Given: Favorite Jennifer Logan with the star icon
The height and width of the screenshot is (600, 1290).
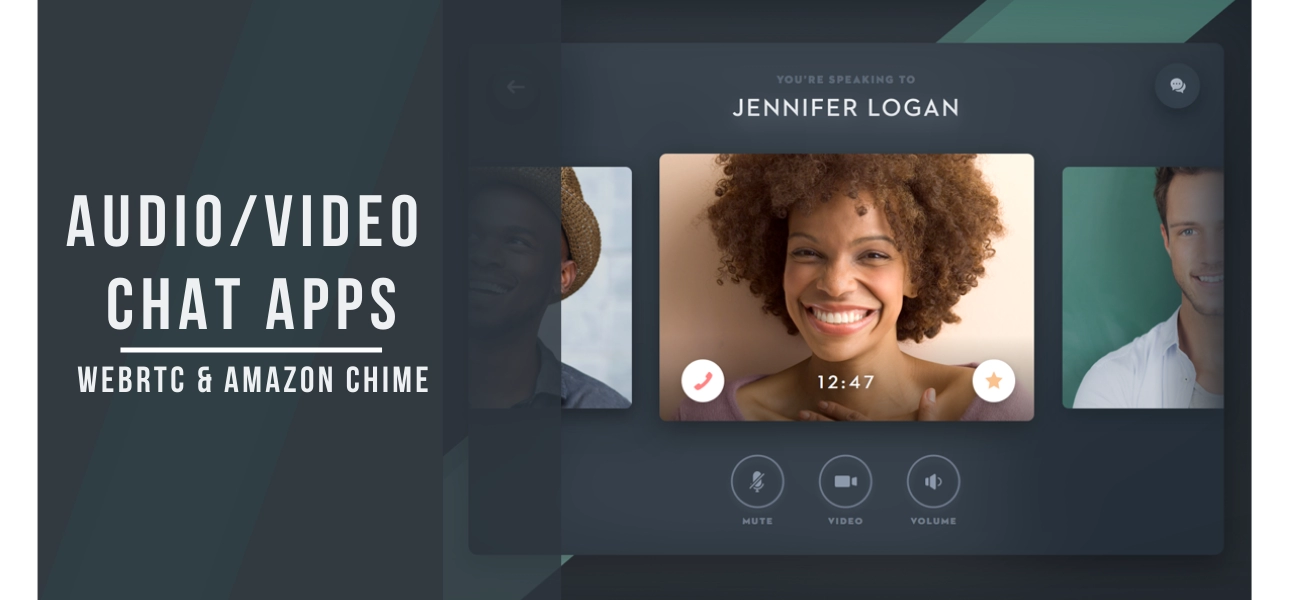Looking at the screenshot, I should pyautogui.click(x=993, y=380).
